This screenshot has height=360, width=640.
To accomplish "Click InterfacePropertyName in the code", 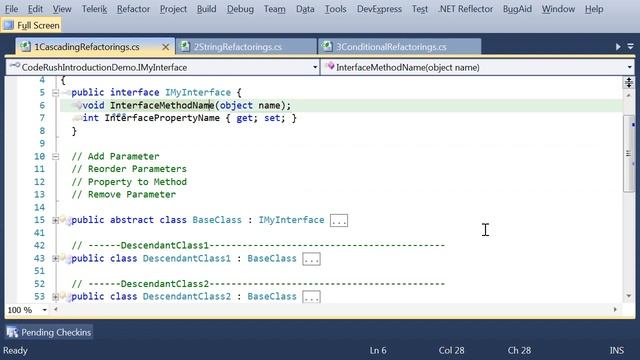I will [x=162, y=118].
